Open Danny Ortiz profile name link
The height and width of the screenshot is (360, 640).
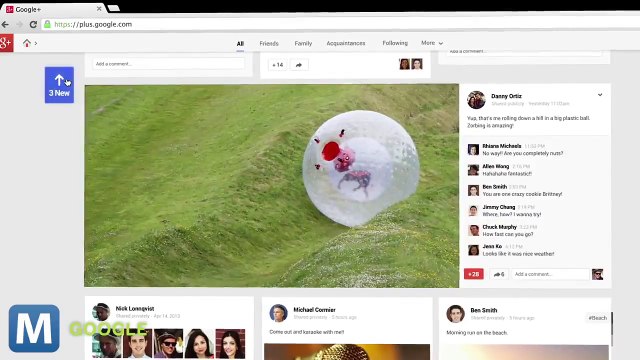tap(506, 96)
